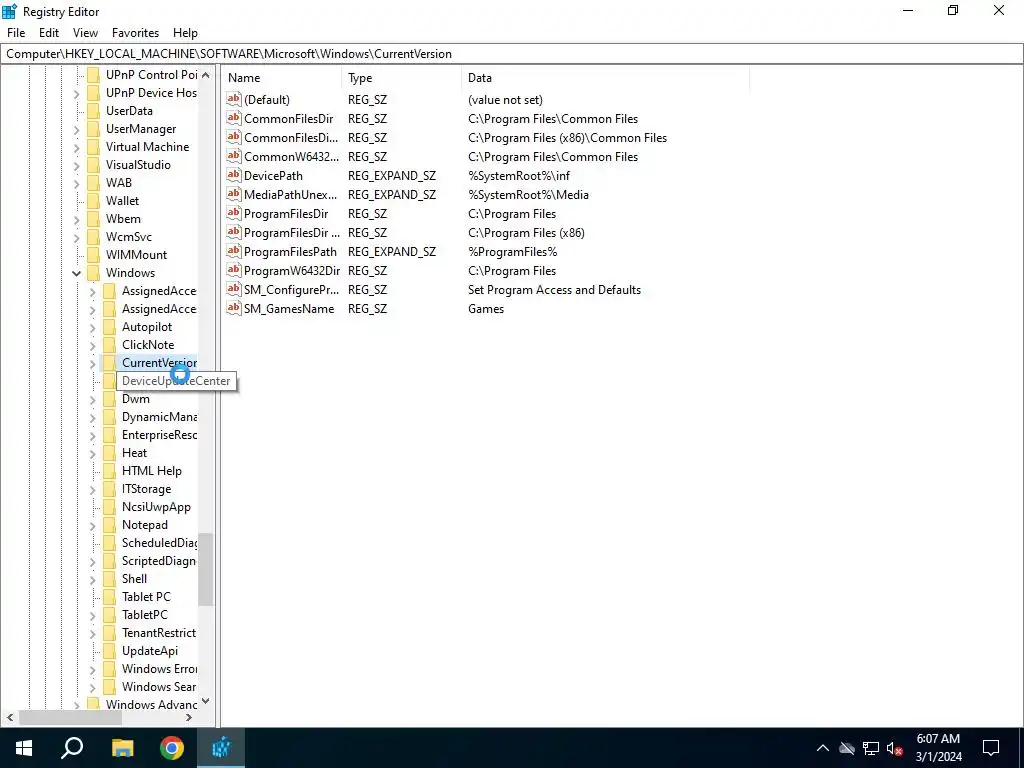The image size is (1024, 768).
Task: Open the notification Action Center
Action: [991, 748]
